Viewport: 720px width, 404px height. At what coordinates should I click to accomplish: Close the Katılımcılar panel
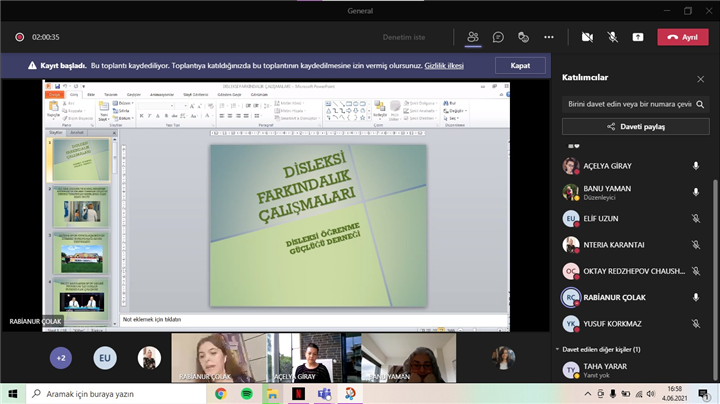pos(700,78)
